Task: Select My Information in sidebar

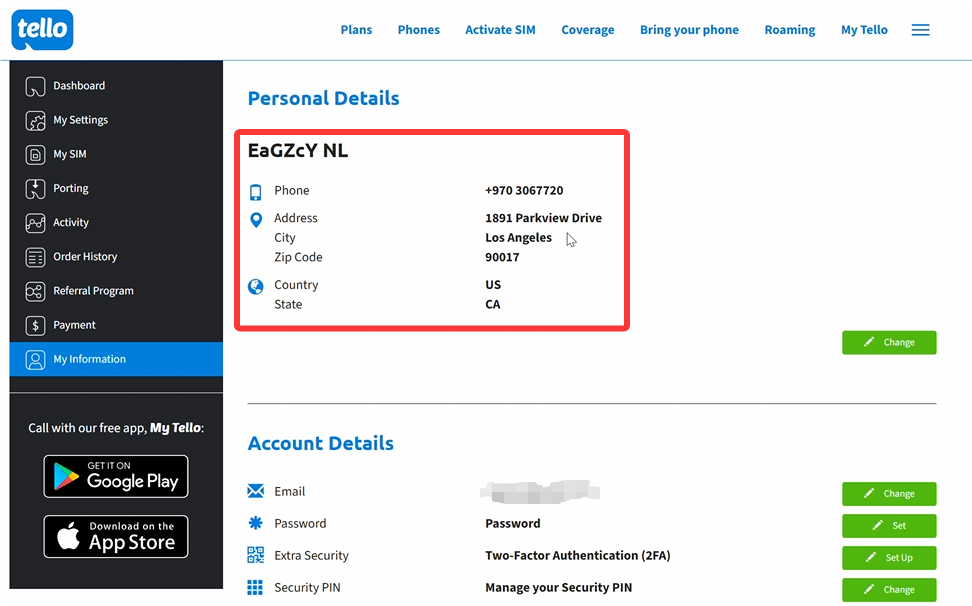Action: tap(89, 359)
